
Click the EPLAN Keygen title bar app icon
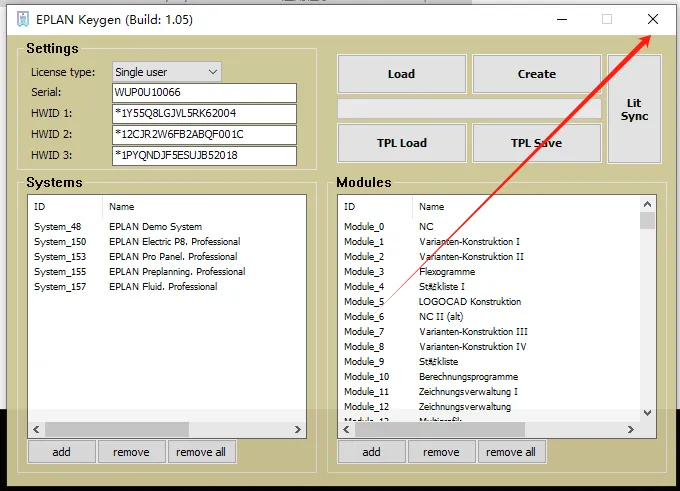click(23, 20)
